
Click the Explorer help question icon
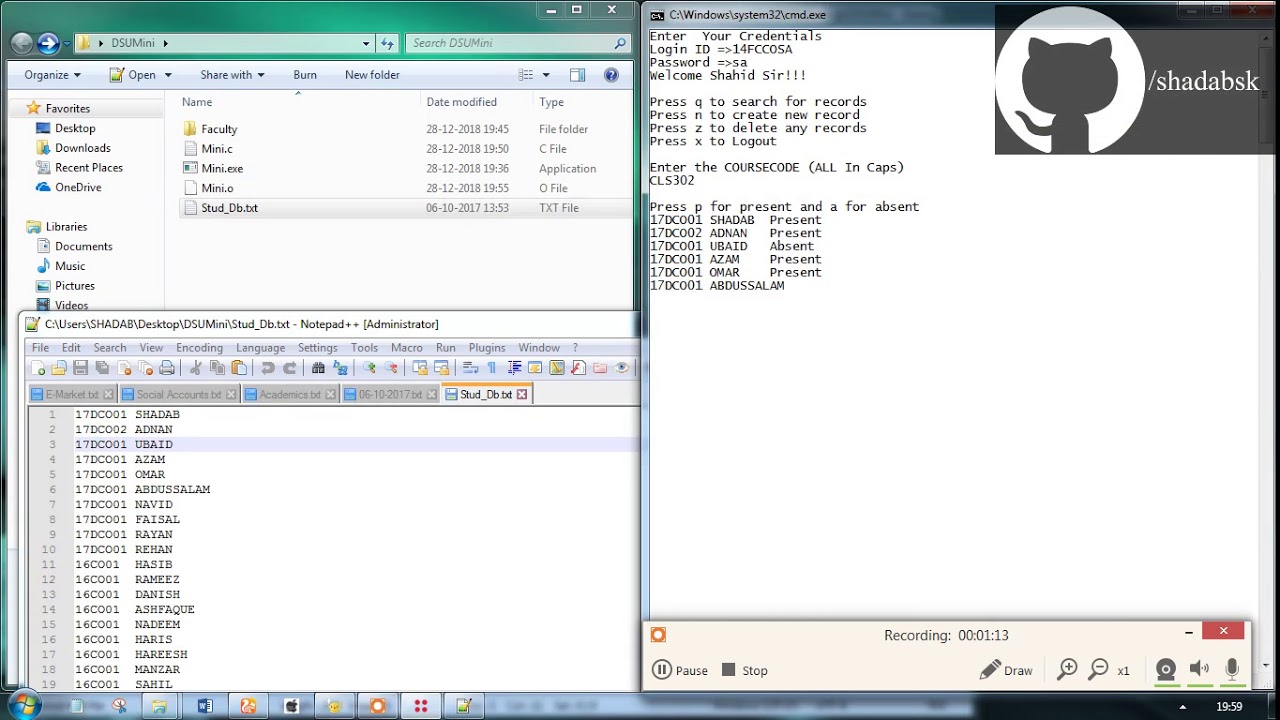pyautogui.click(x=612, y=75)
